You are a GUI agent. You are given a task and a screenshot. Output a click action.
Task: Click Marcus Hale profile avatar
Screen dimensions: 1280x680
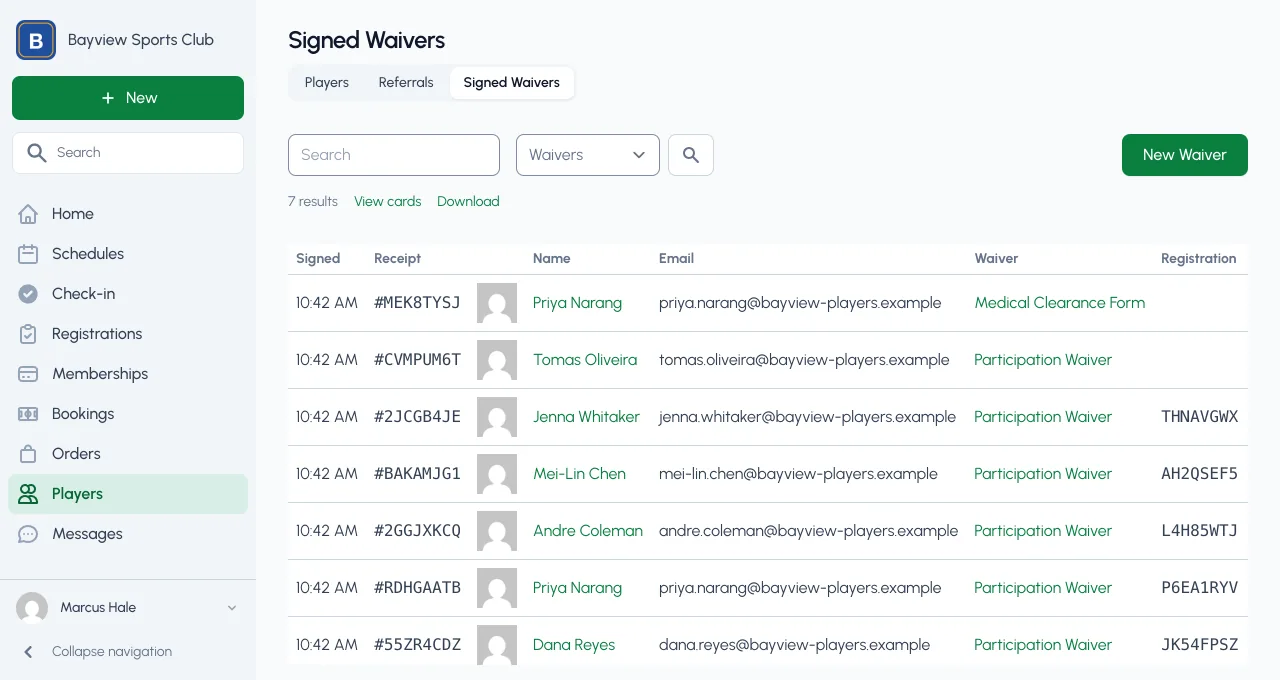point(32,608)
